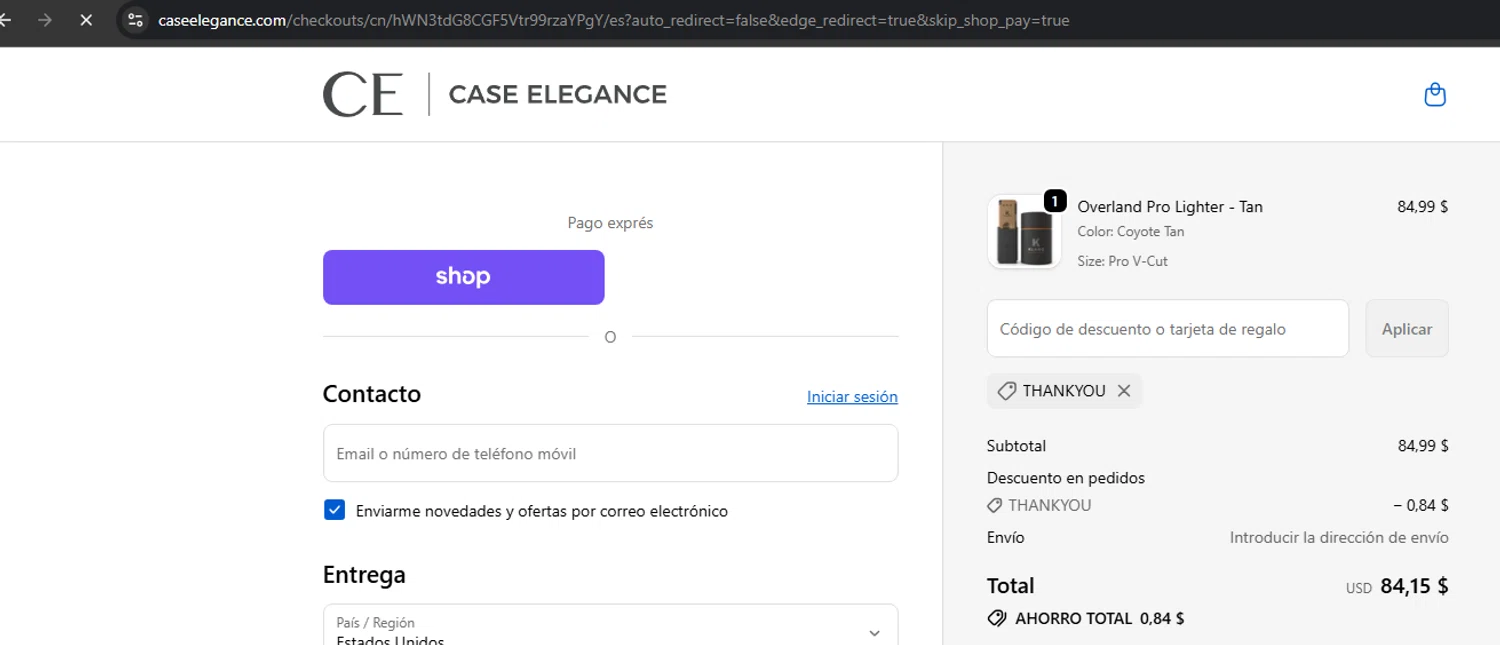Click the Subtotal amount 84,99 $

pyautogui.click(x=1423, y=446)
